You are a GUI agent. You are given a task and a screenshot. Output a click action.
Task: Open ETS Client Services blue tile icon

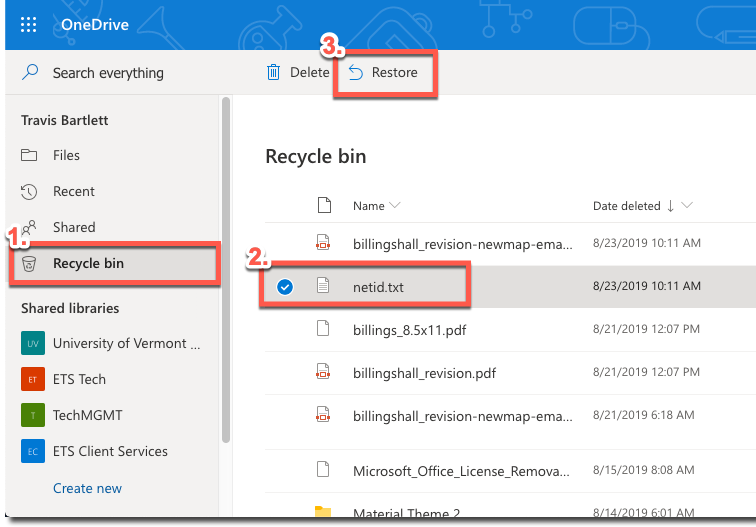click(x=33, y=451)
